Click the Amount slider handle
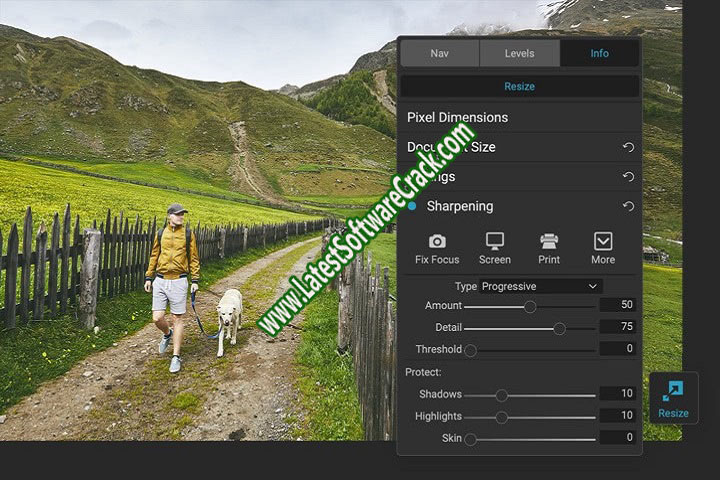720x480 pixels. pyautogui.click(x=530, y=306)
